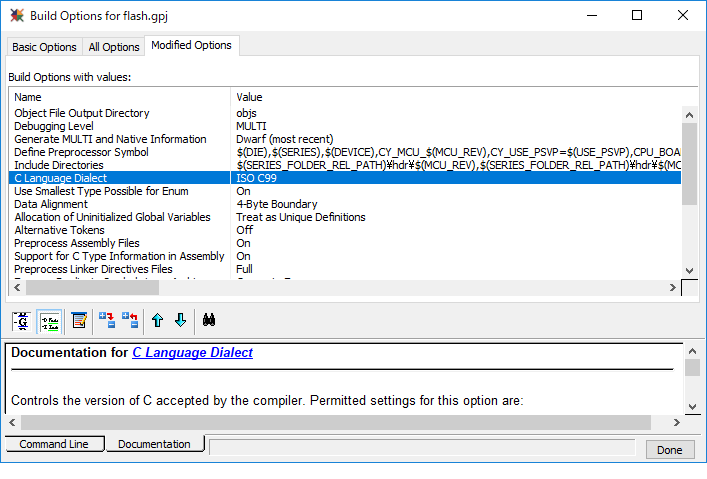Image resolution: width=707 pixels, height=479 pixels.
Task: Select the Preprocess Assembly Files row
Action: (x=345, y=244)
